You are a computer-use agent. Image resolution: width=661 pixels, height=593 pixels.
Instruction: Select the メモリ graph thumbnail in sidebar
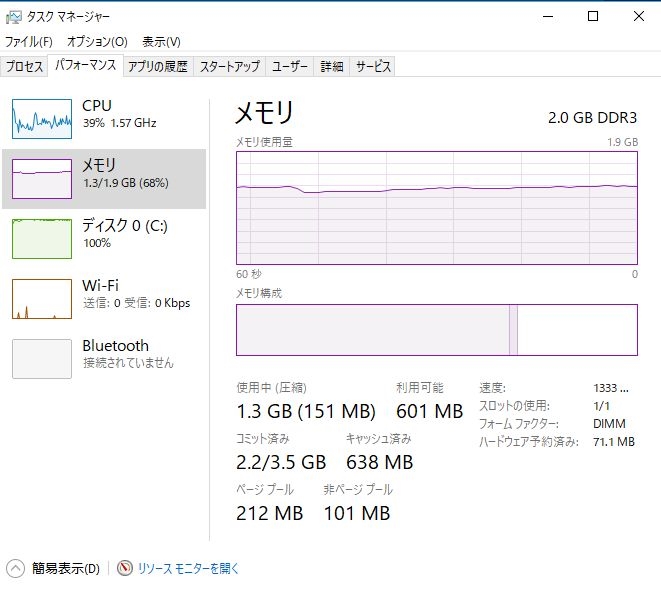[42, 178]
